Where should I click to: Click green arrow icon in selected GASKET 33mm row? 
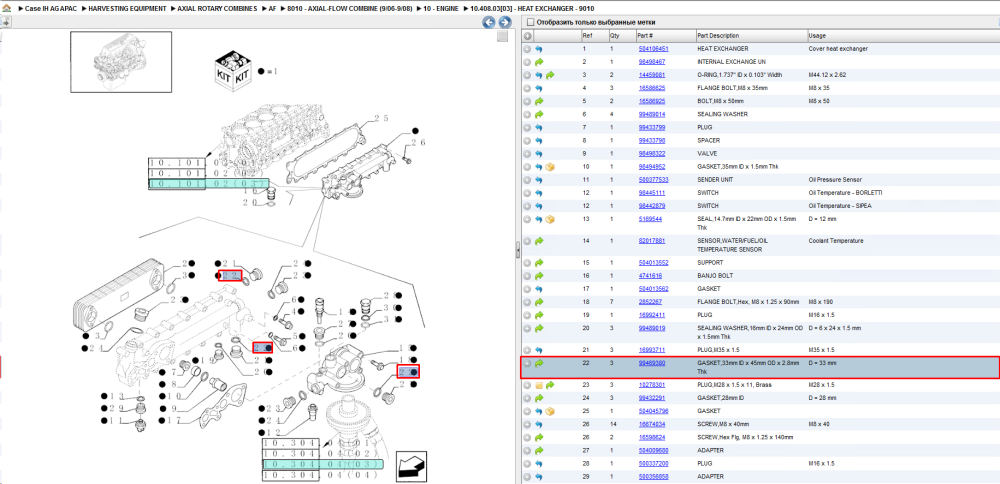[x=539, y=363]
